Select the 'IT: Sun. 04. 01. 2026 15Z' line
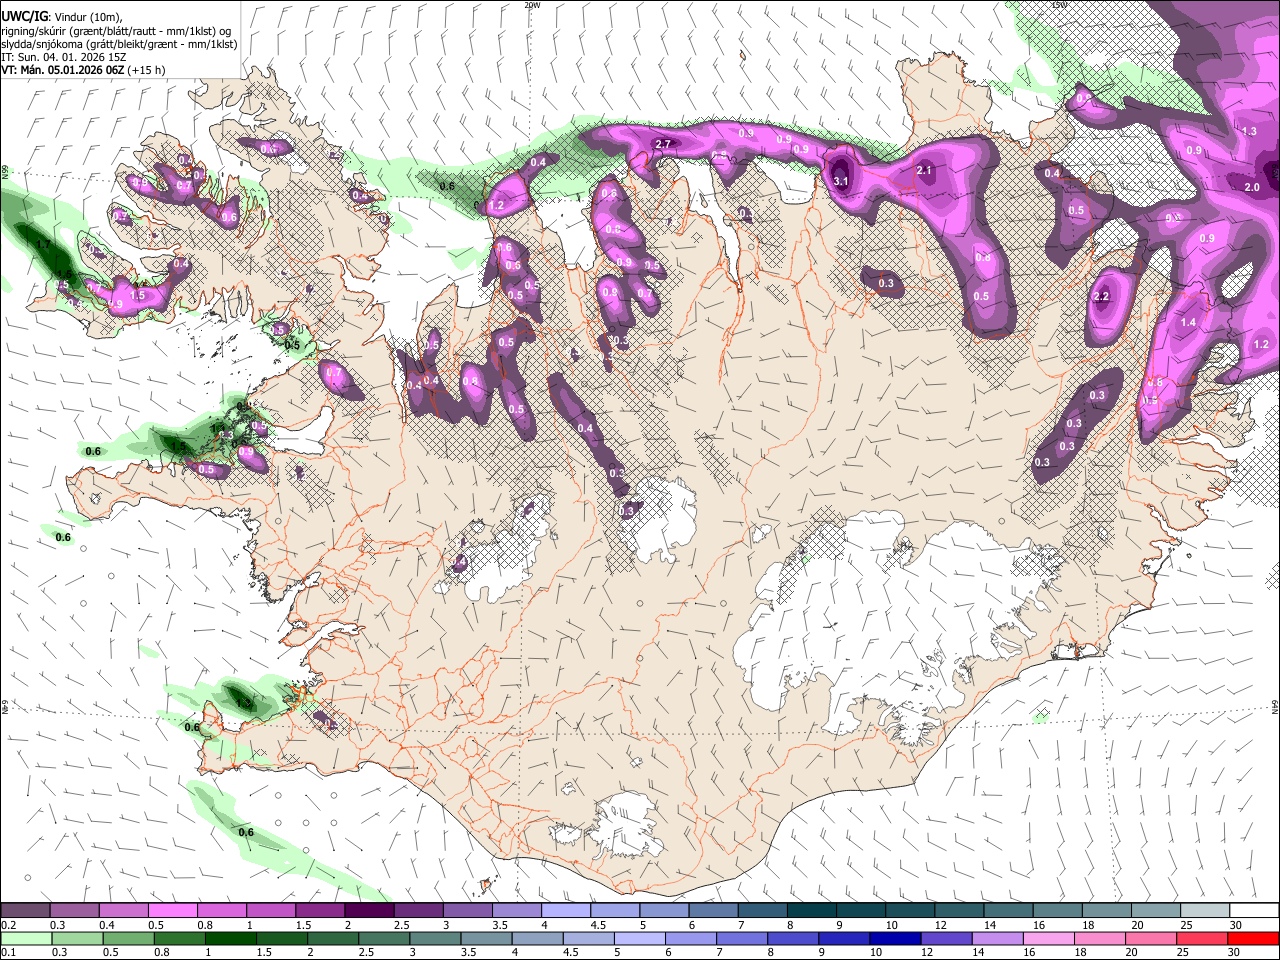Viewport: 1280px width, 960px height. coord(63,57)
